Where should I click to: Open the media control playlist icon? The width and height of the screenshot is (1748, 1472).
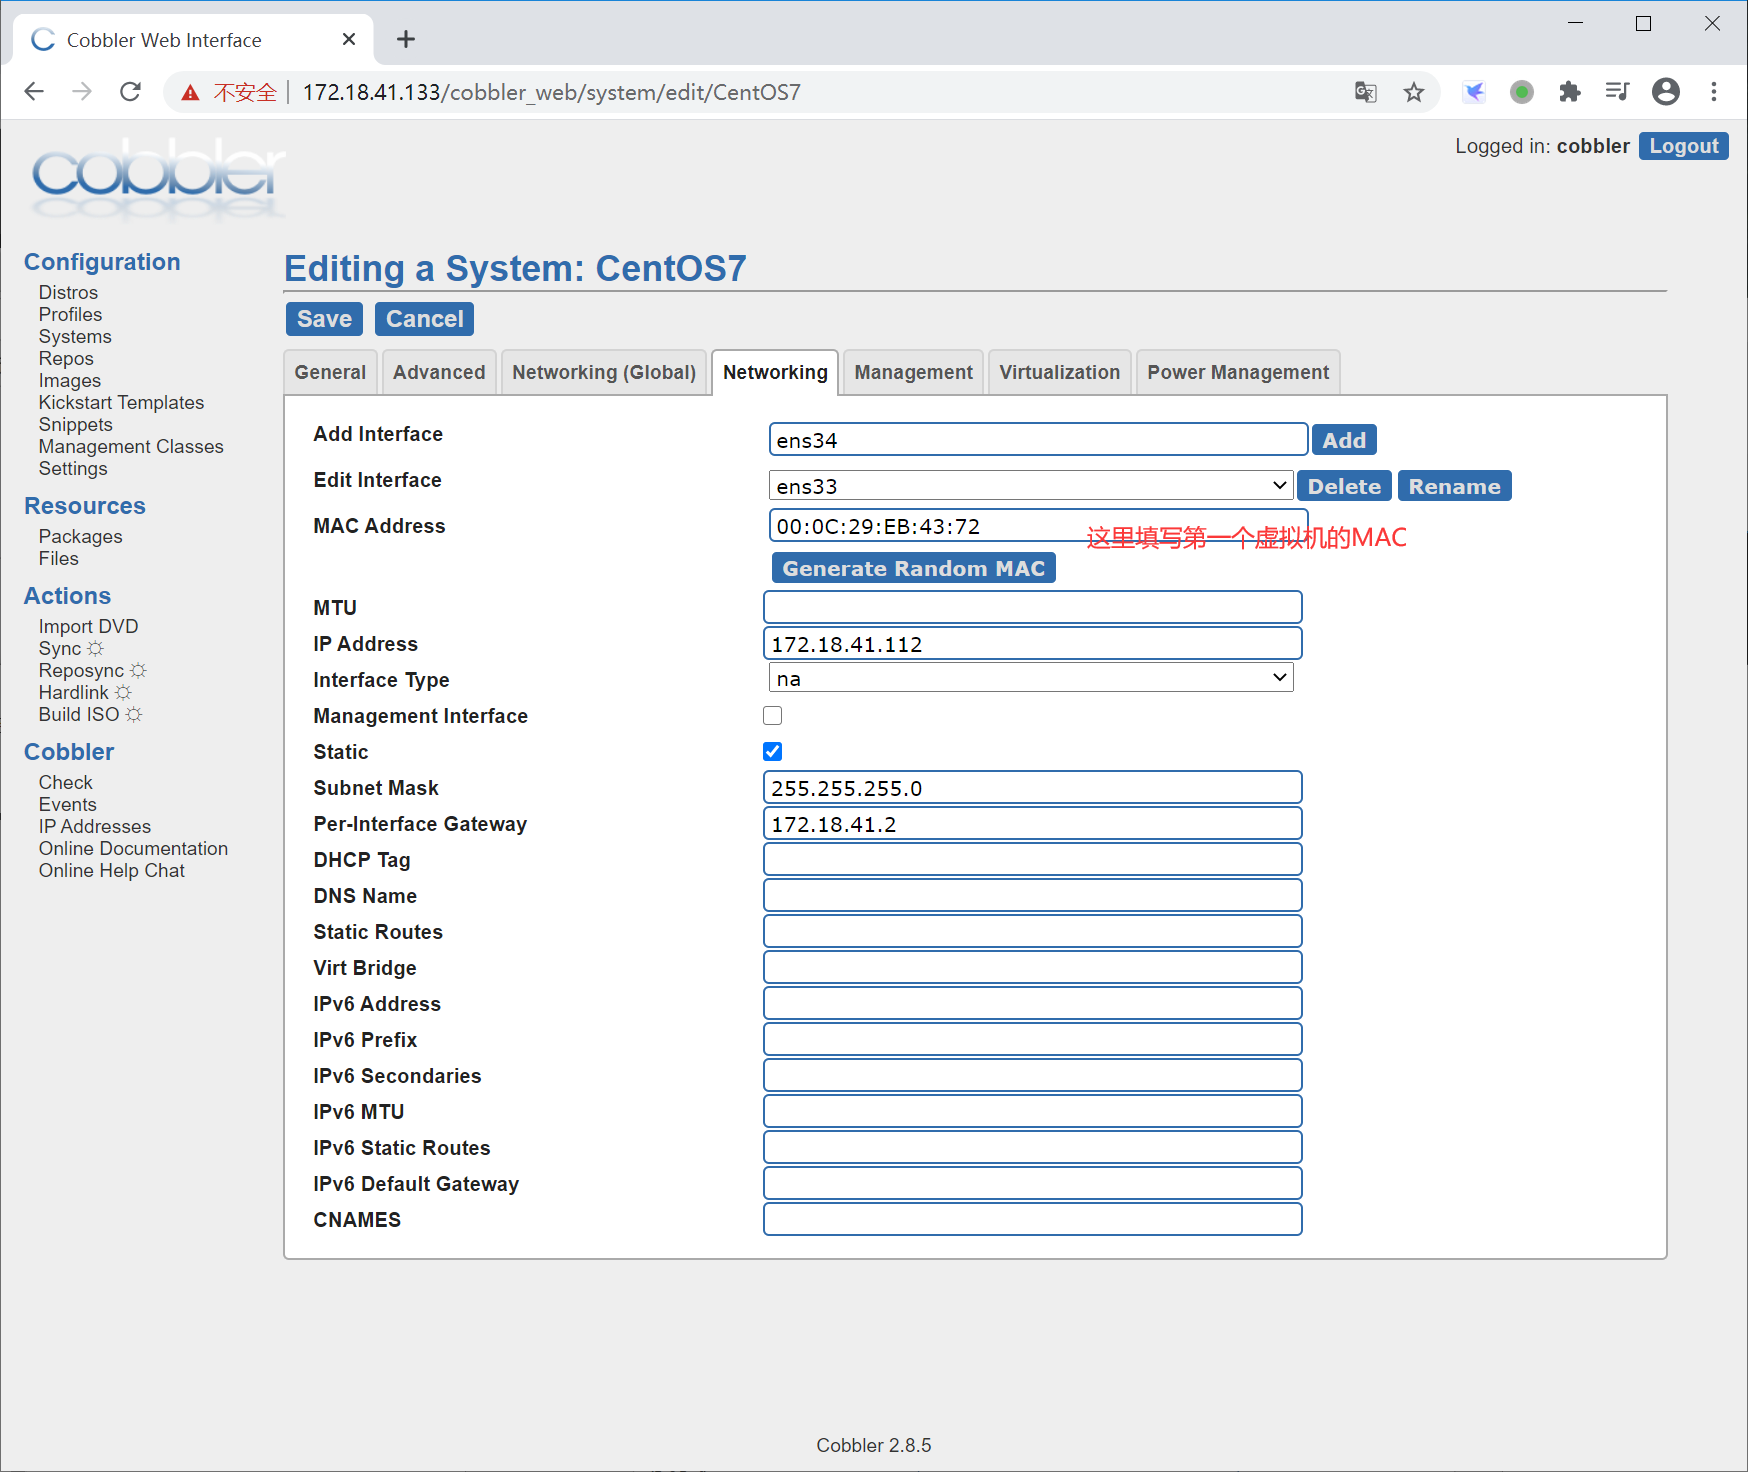1617,92
